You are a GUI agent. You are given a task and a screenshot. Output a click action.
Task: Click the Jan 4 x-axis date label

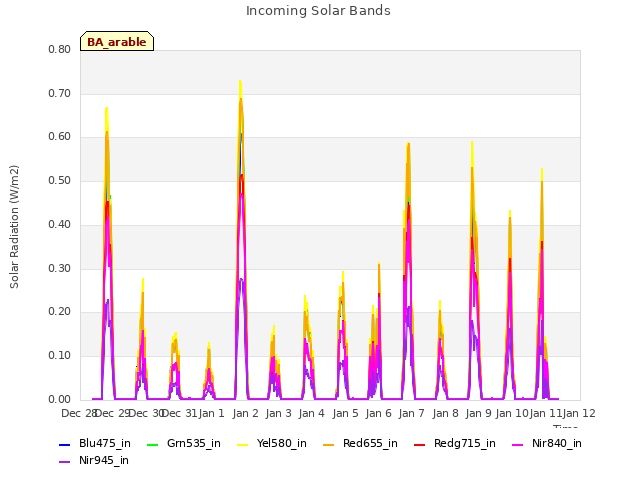point(312,413)
